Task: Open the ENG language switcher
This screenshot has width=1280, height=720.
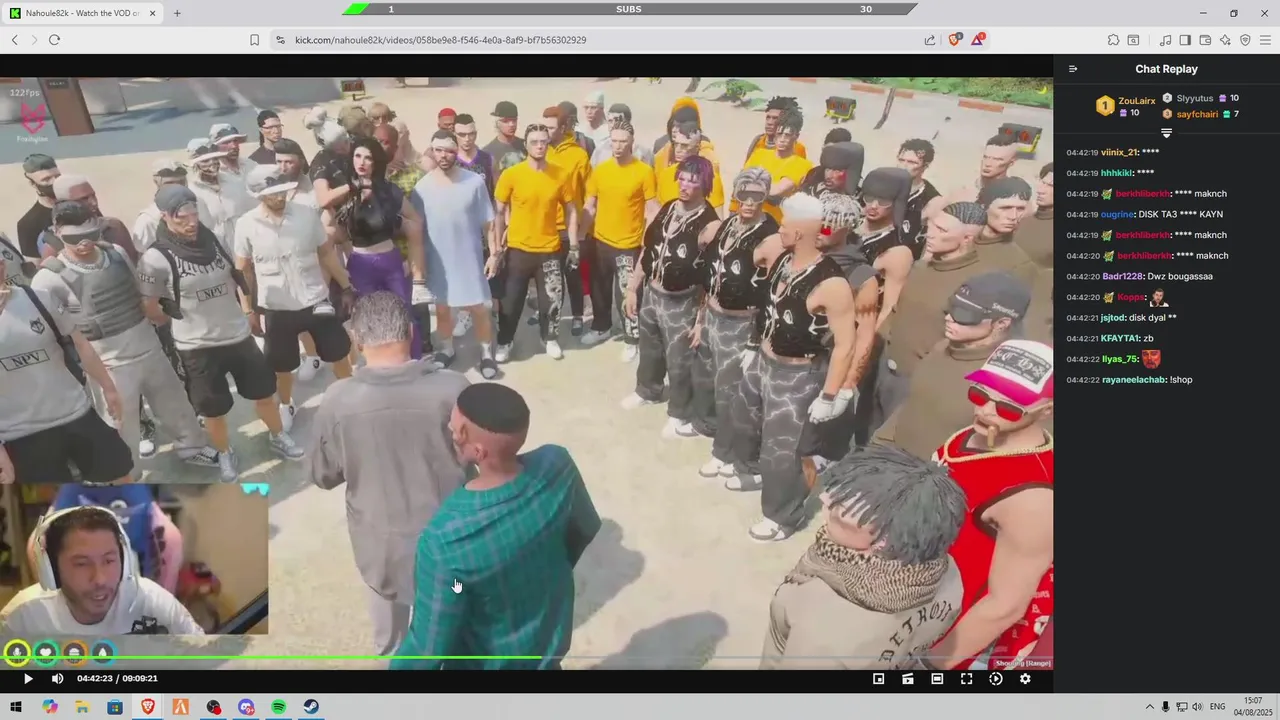Action: (1217, 707)
